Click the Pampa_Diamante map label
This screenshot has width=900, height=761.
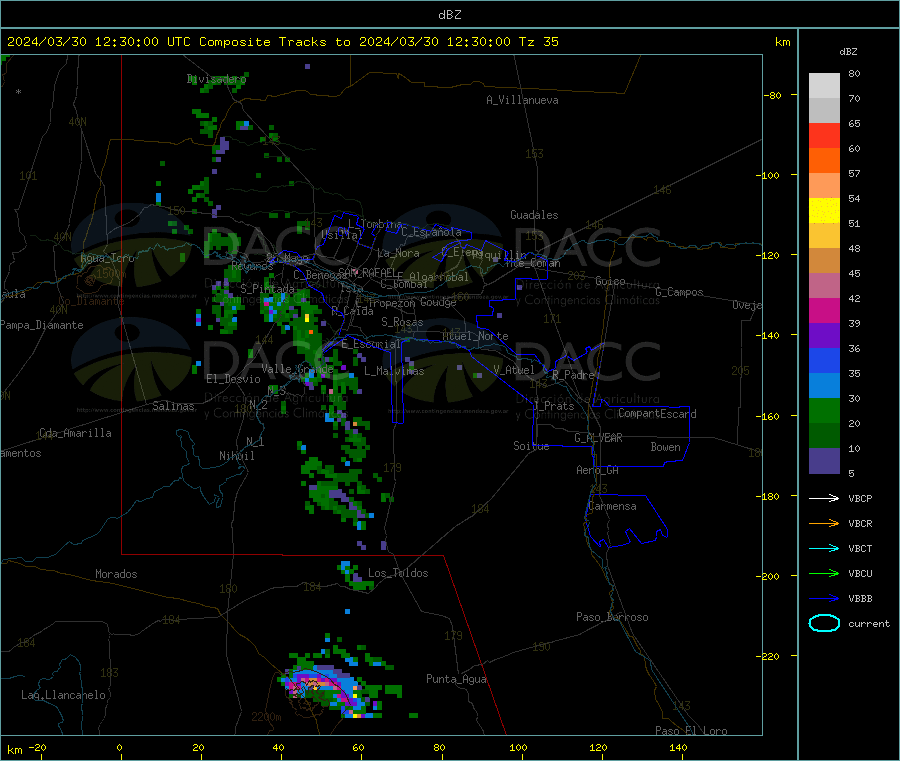[x=41, y=325]
